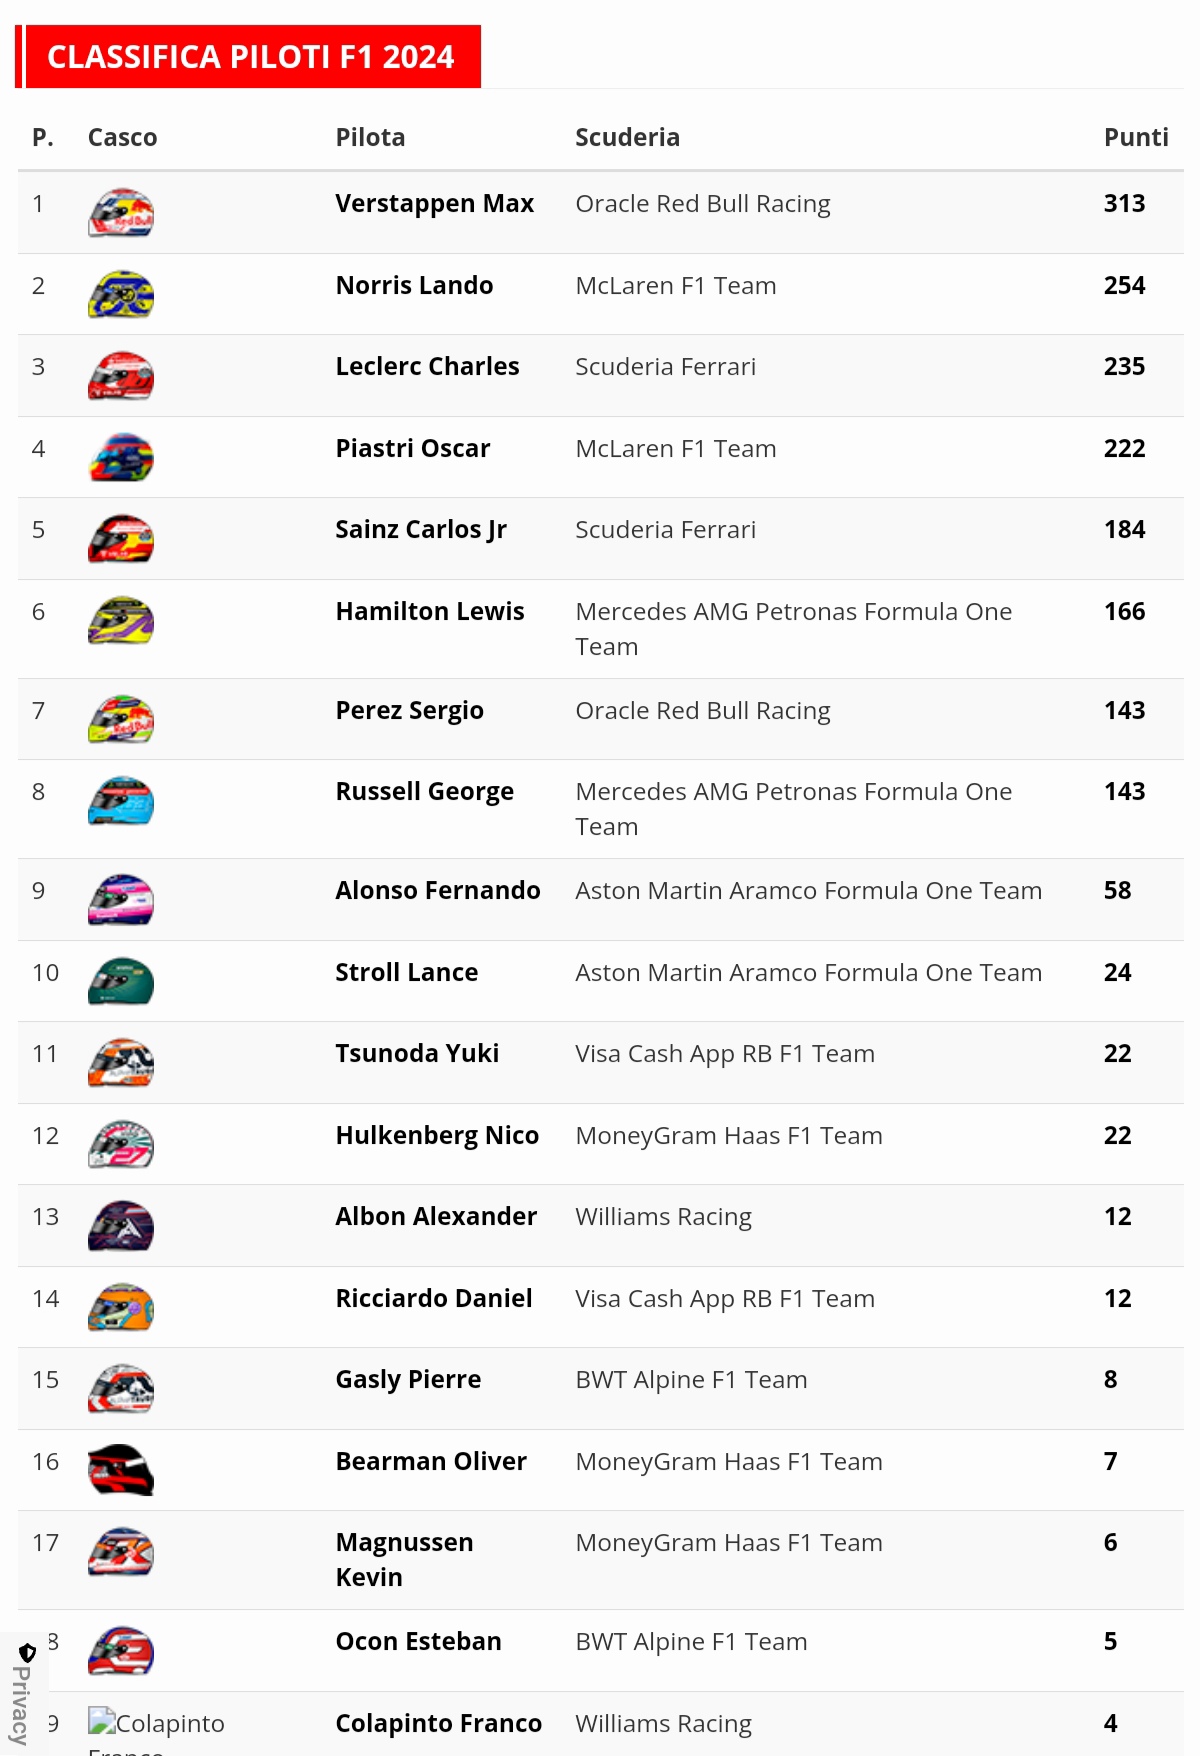The height and width of the screenshot is (1756, 1200).
Task: Click Norris's yellow and blue helmet
Action: 121,295
